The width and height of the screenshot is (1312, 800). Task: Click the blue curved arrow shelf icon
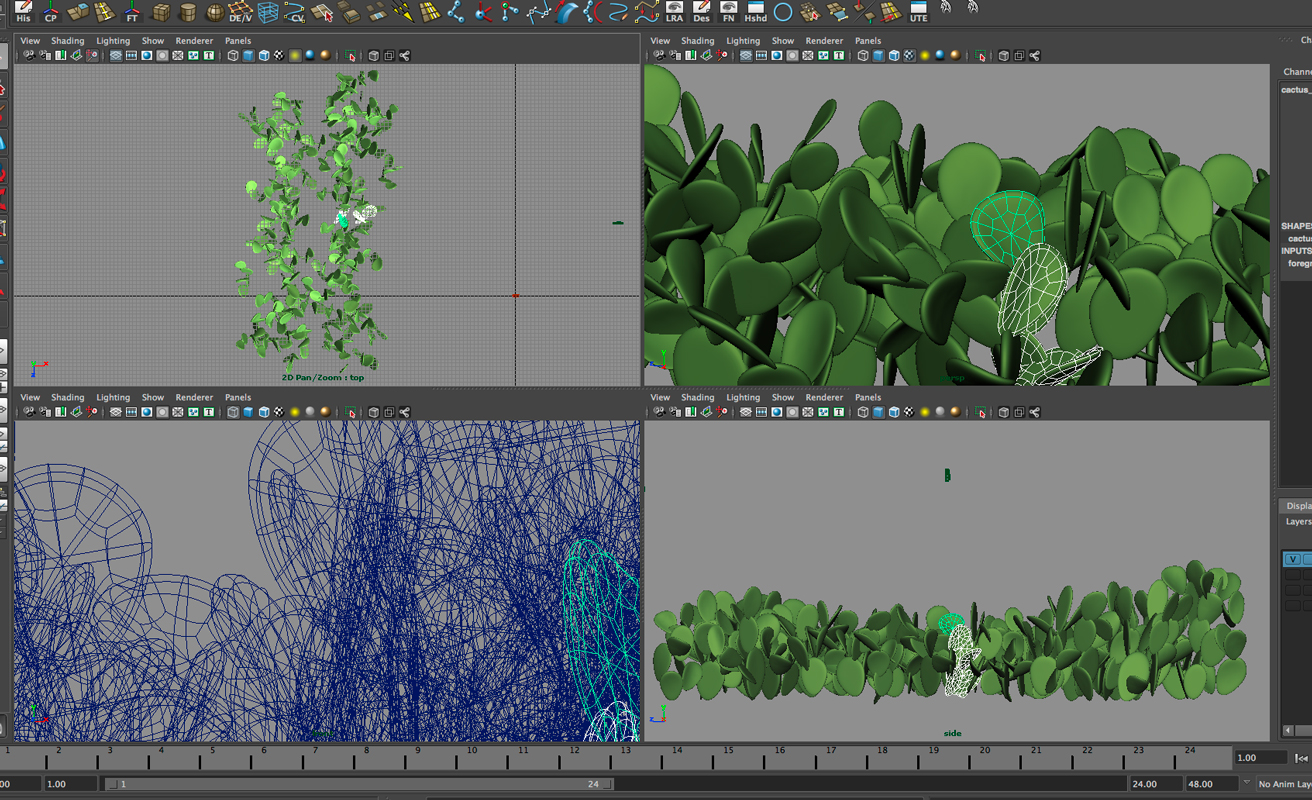tap(567, 12)
